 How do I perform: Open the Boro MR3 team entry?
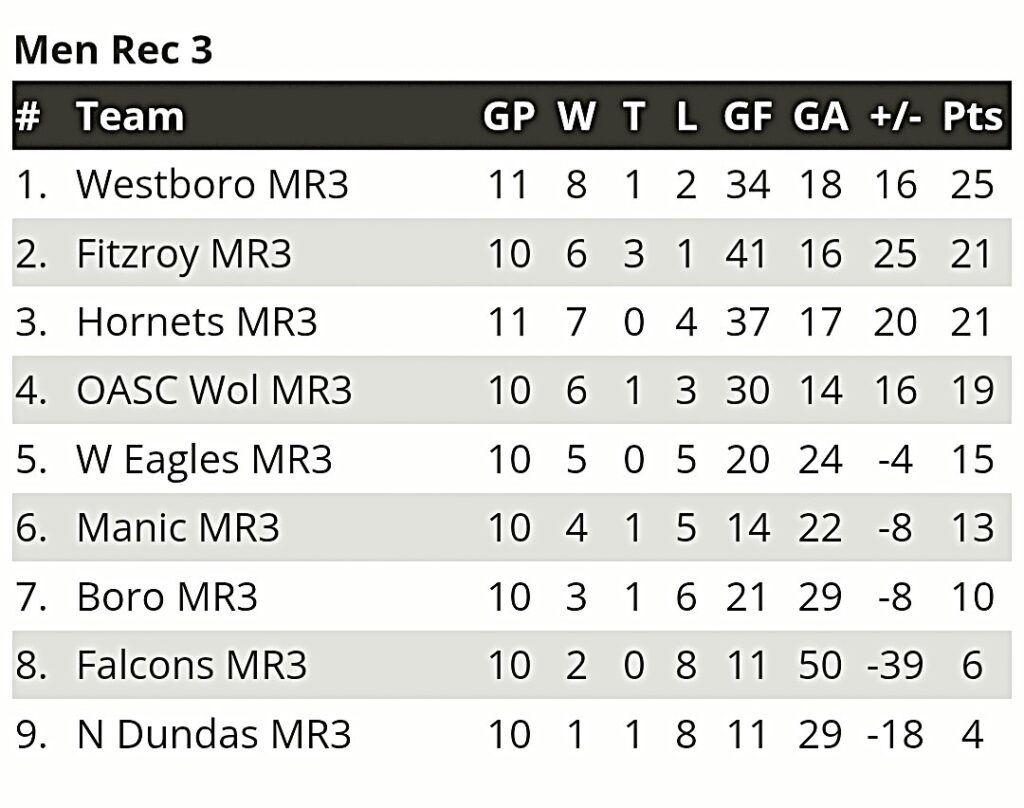pyautogui.click(x=167, y=597)
